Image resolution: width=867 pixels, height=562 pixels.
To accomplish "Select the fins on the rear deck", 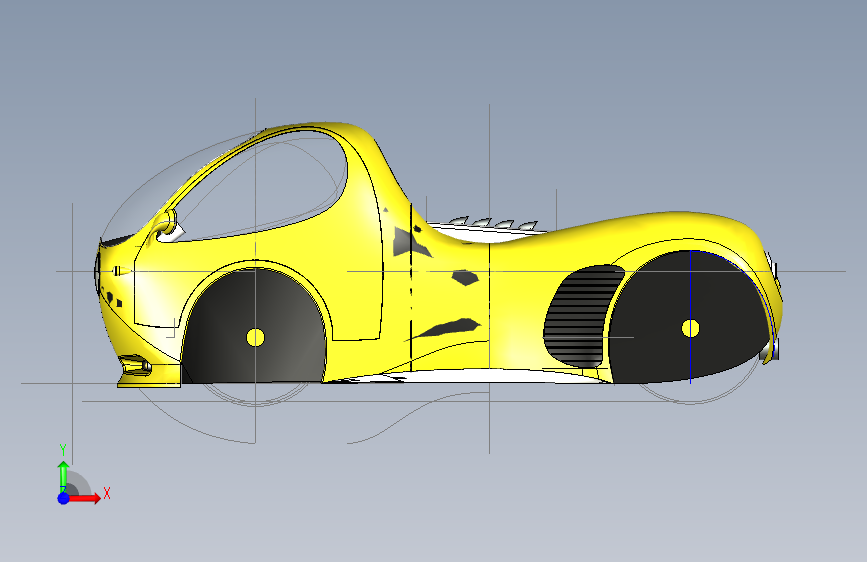I will [494, 223].
